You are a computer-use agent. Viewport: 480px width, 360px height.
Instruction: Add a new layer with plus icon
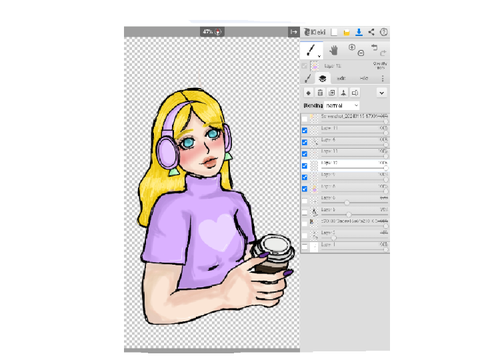coord(308,93)
